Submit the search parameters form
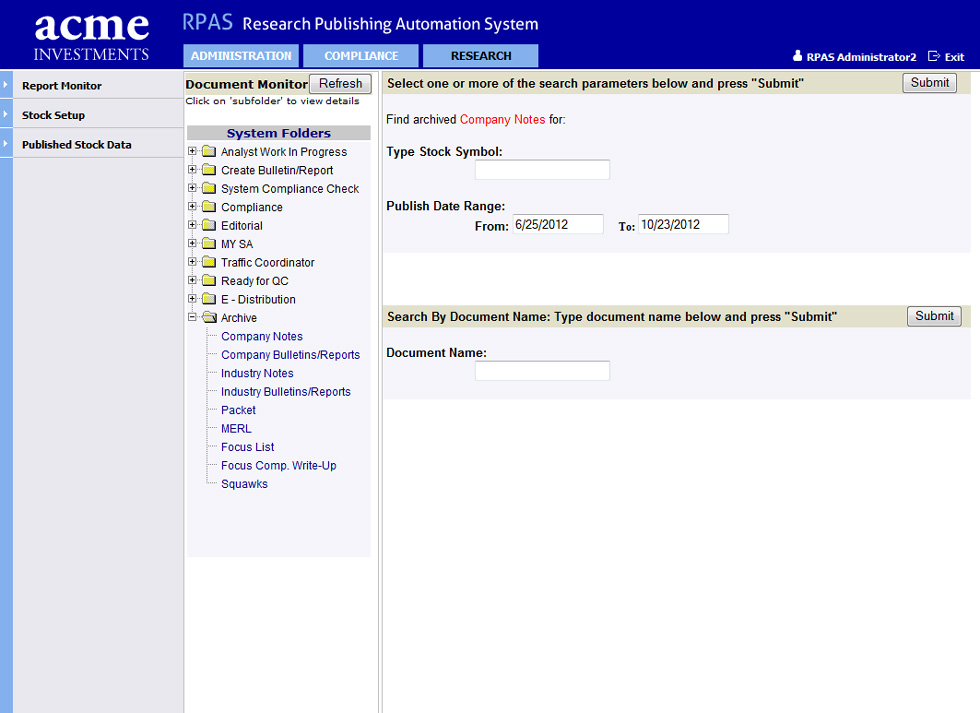Screen dimensions: 980x713 coord(929,82)
